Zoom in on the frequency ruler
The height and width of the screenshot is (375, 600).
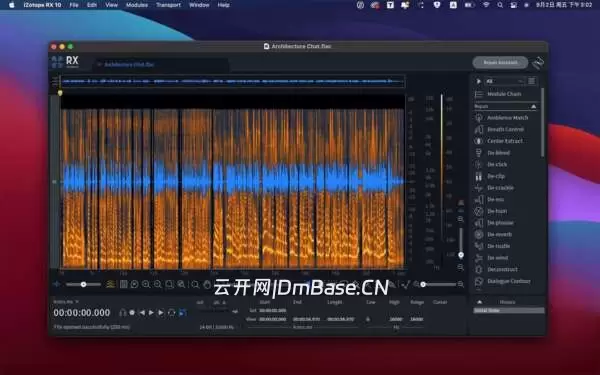pyautogui.click(x=461, y=220)
